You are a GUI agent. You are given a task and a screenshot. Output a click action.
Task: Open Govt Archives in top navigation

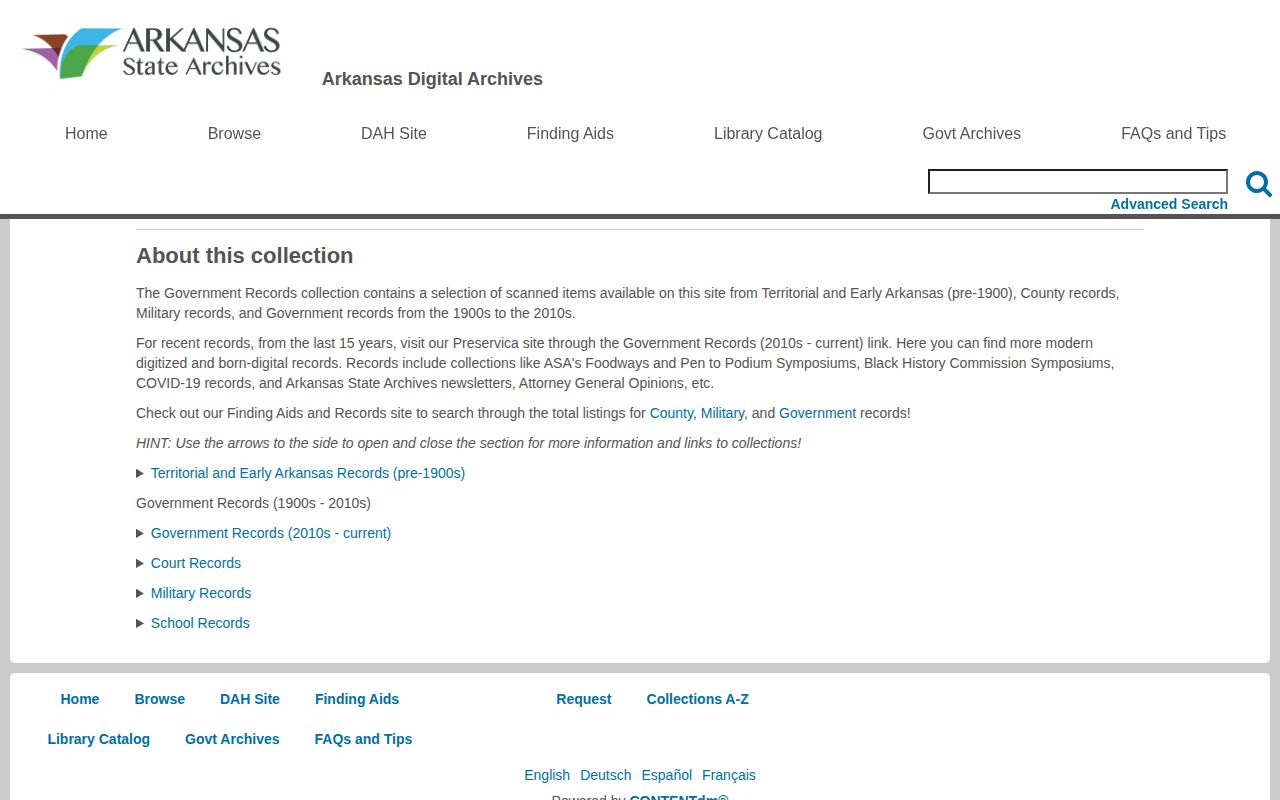[972, 133]
